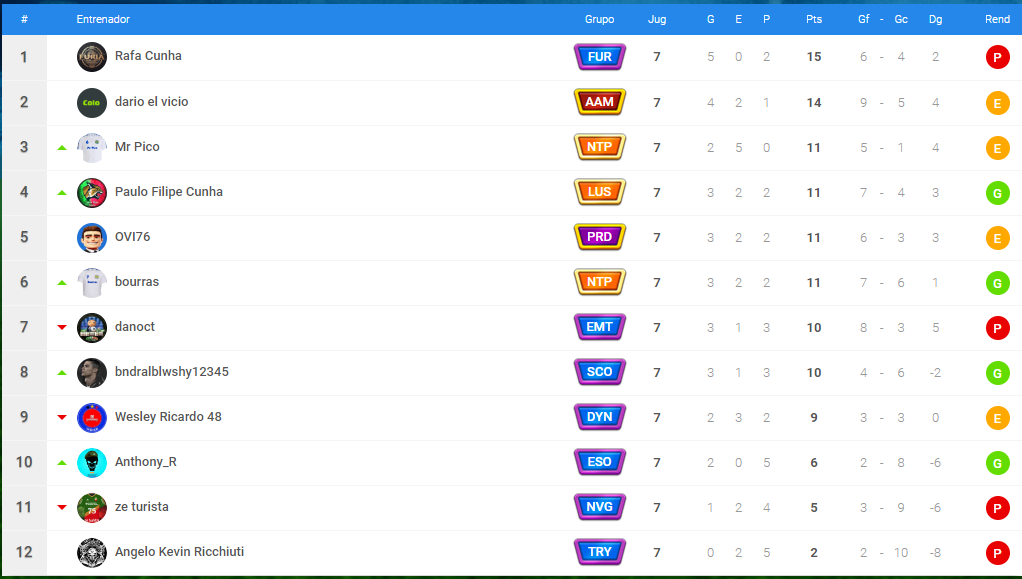
Task: Click the PRD group badge
Action: (x=600, y=237)
